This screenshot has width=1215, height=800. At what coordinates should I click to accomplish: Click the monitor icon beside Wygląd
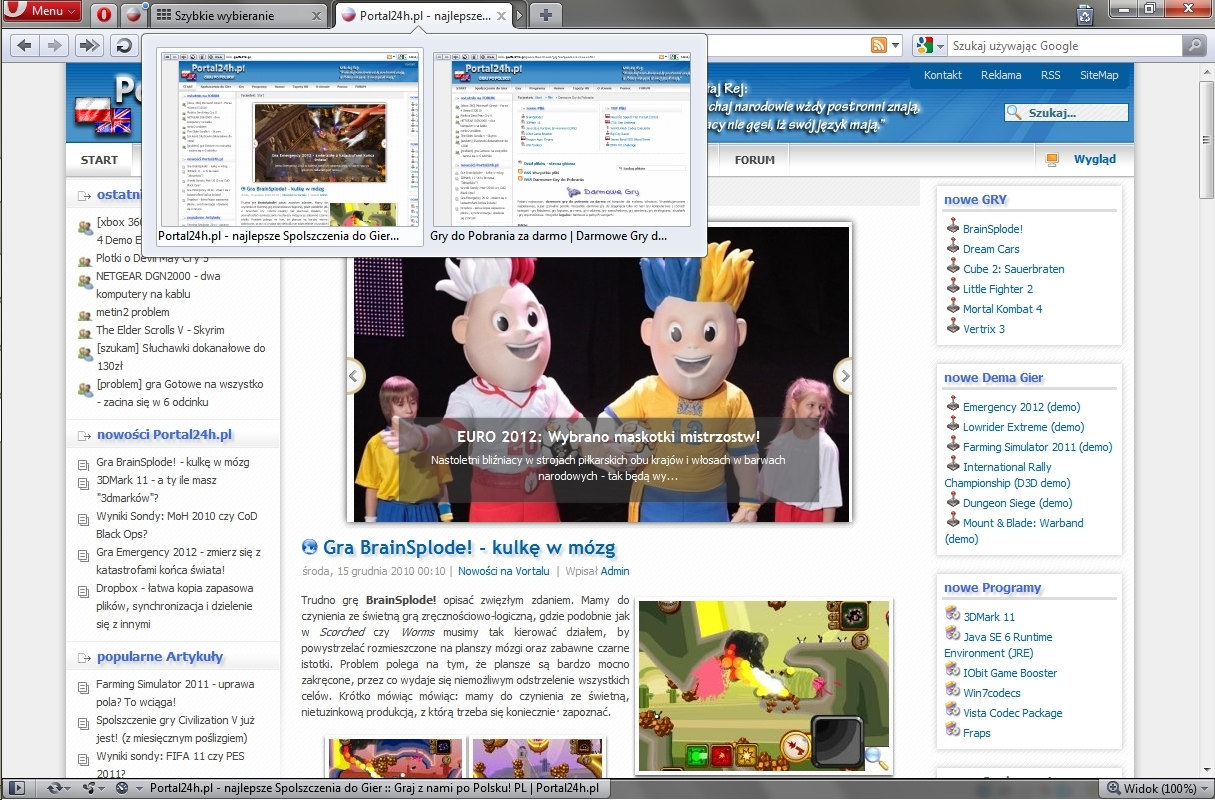(x=1052, y=159)
